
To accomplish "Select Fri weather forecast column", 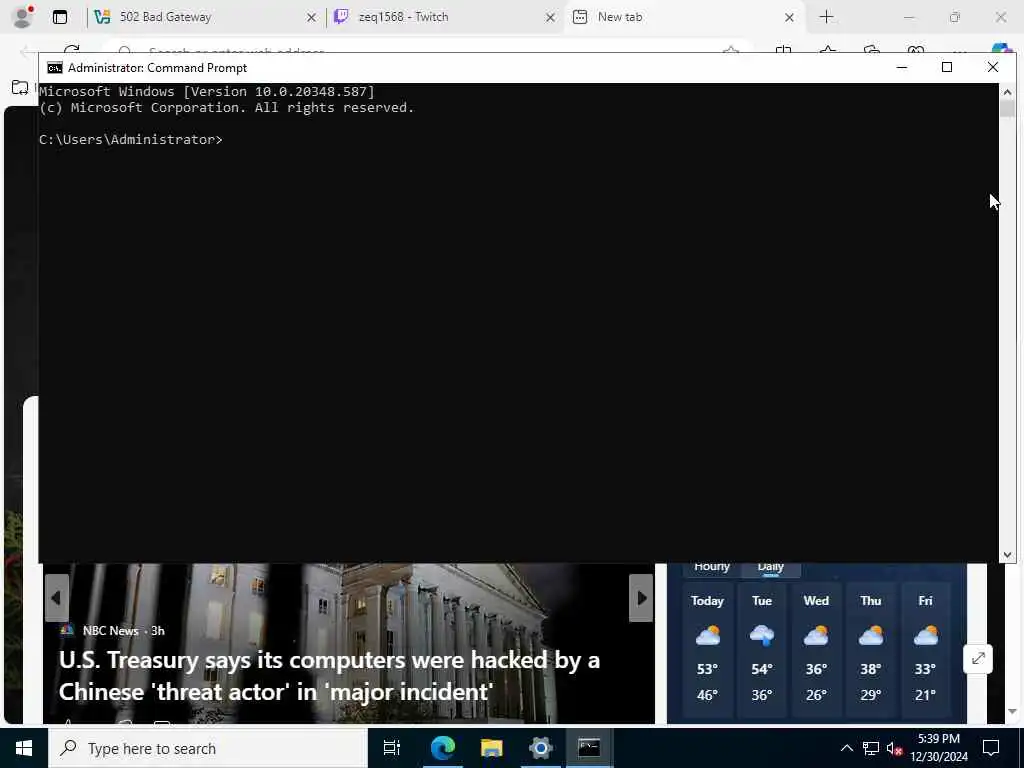I will (x=925, y=650).
